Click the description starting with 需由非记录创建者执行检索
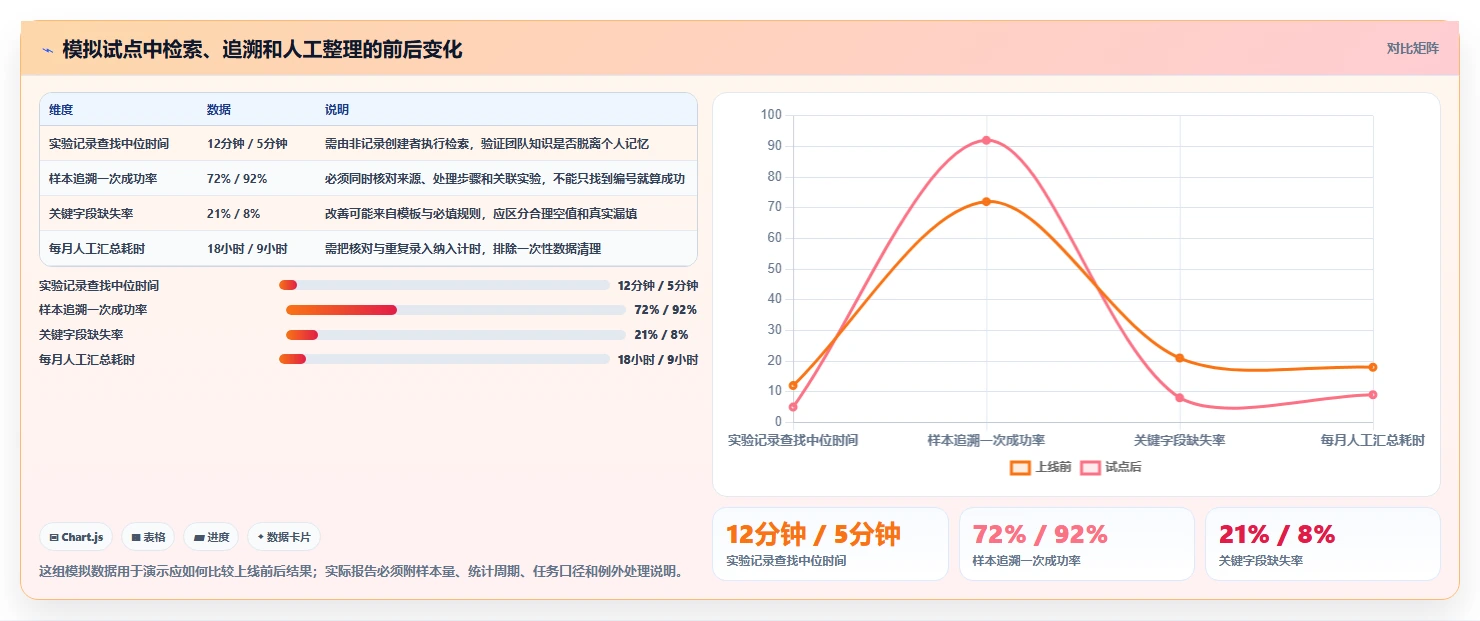1480x621 pixels. pyautogui.click(x=487, y=144)
